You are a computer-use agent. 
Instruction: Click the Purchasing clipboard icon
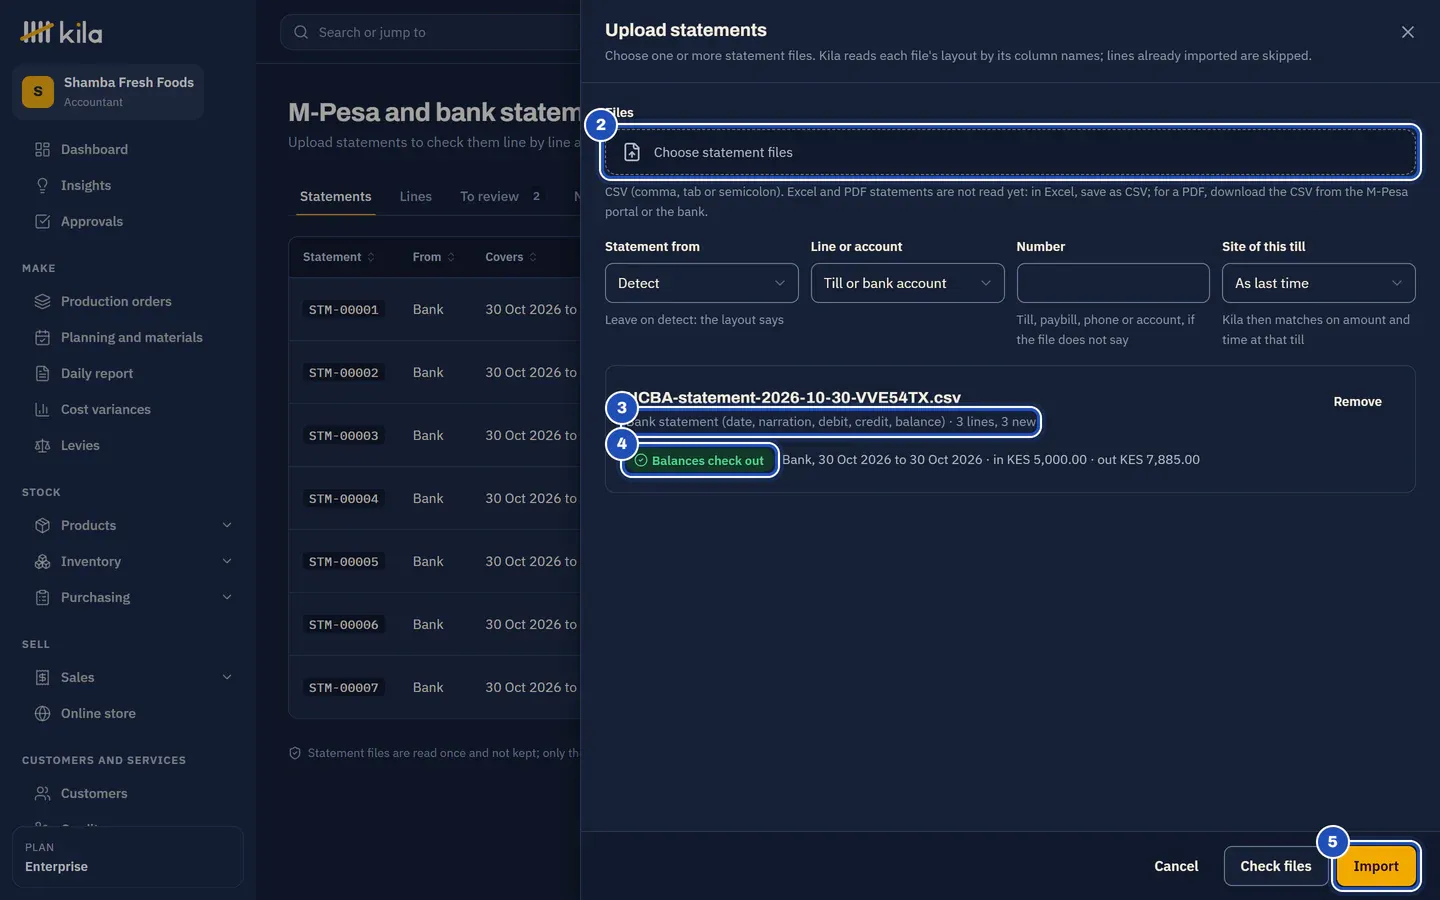point(42,597)
